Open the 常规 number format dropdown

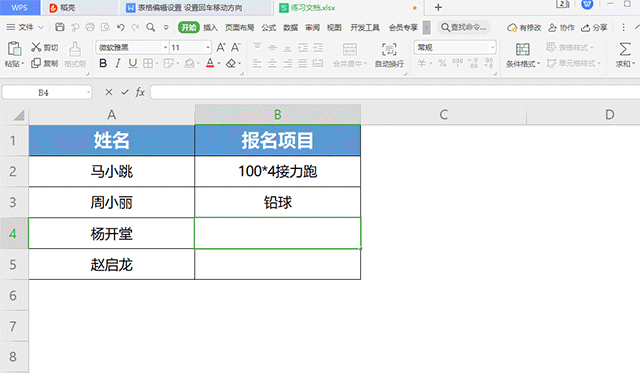pos(492,47)
